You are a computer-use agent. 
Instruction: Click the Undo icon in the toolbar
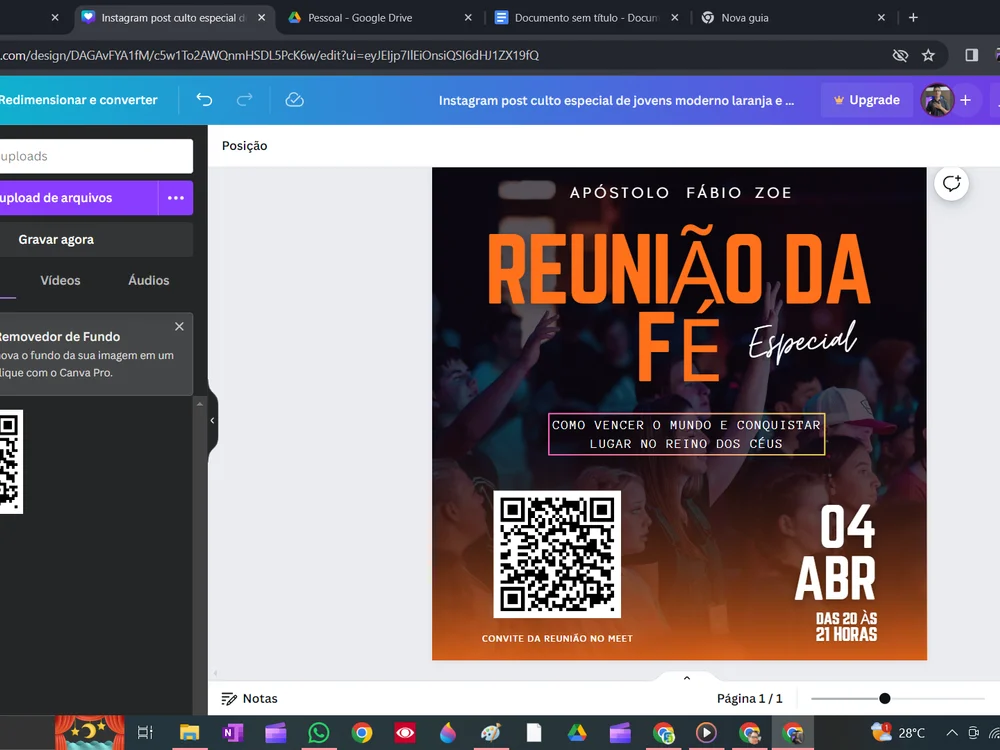pos(204,100)
